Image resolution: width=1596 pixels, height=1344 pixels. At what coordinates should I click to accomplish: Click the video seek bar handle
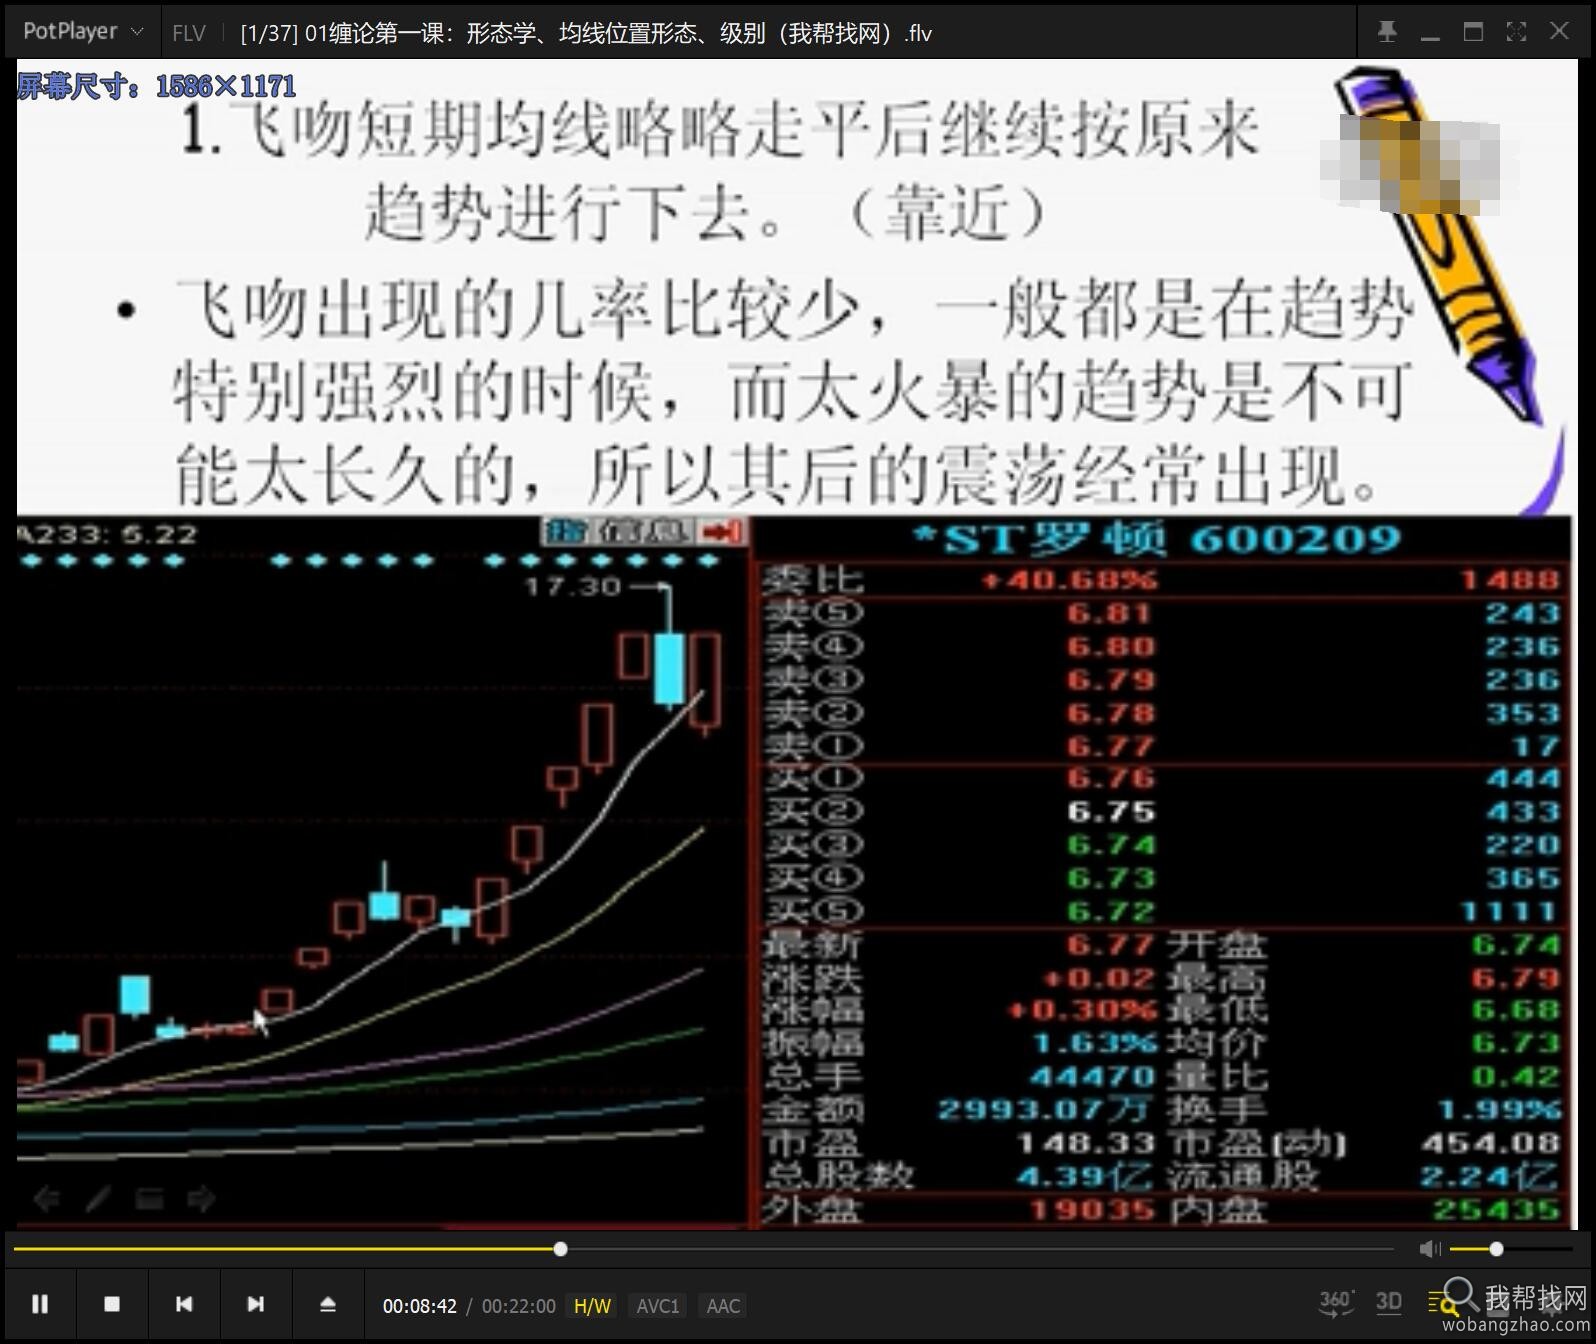click(x=561, y=1249)
